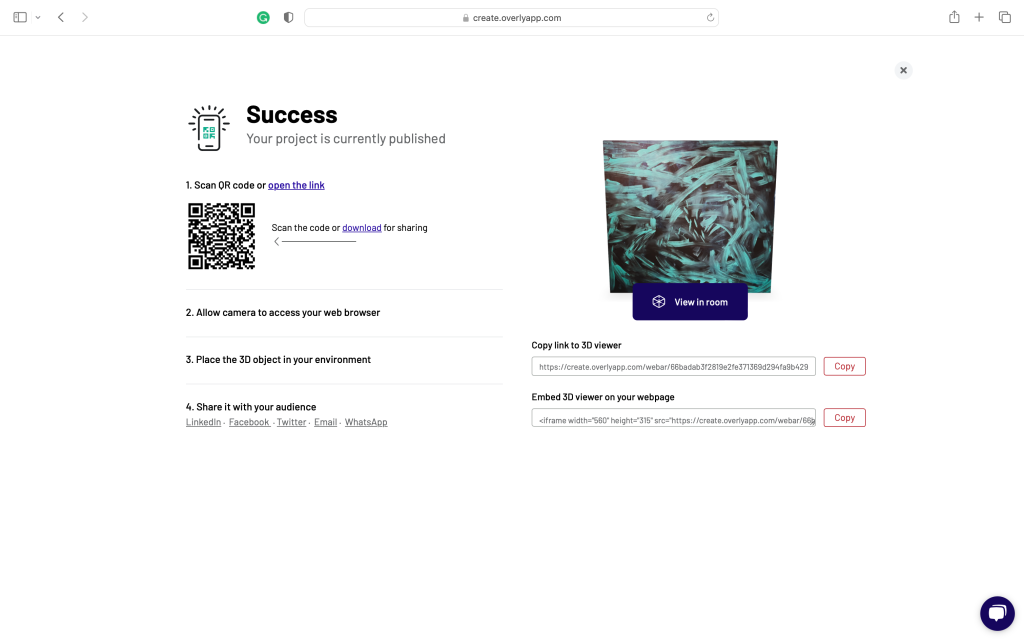
Task: Download the QR code for sharing
Action: pos(361,227)
